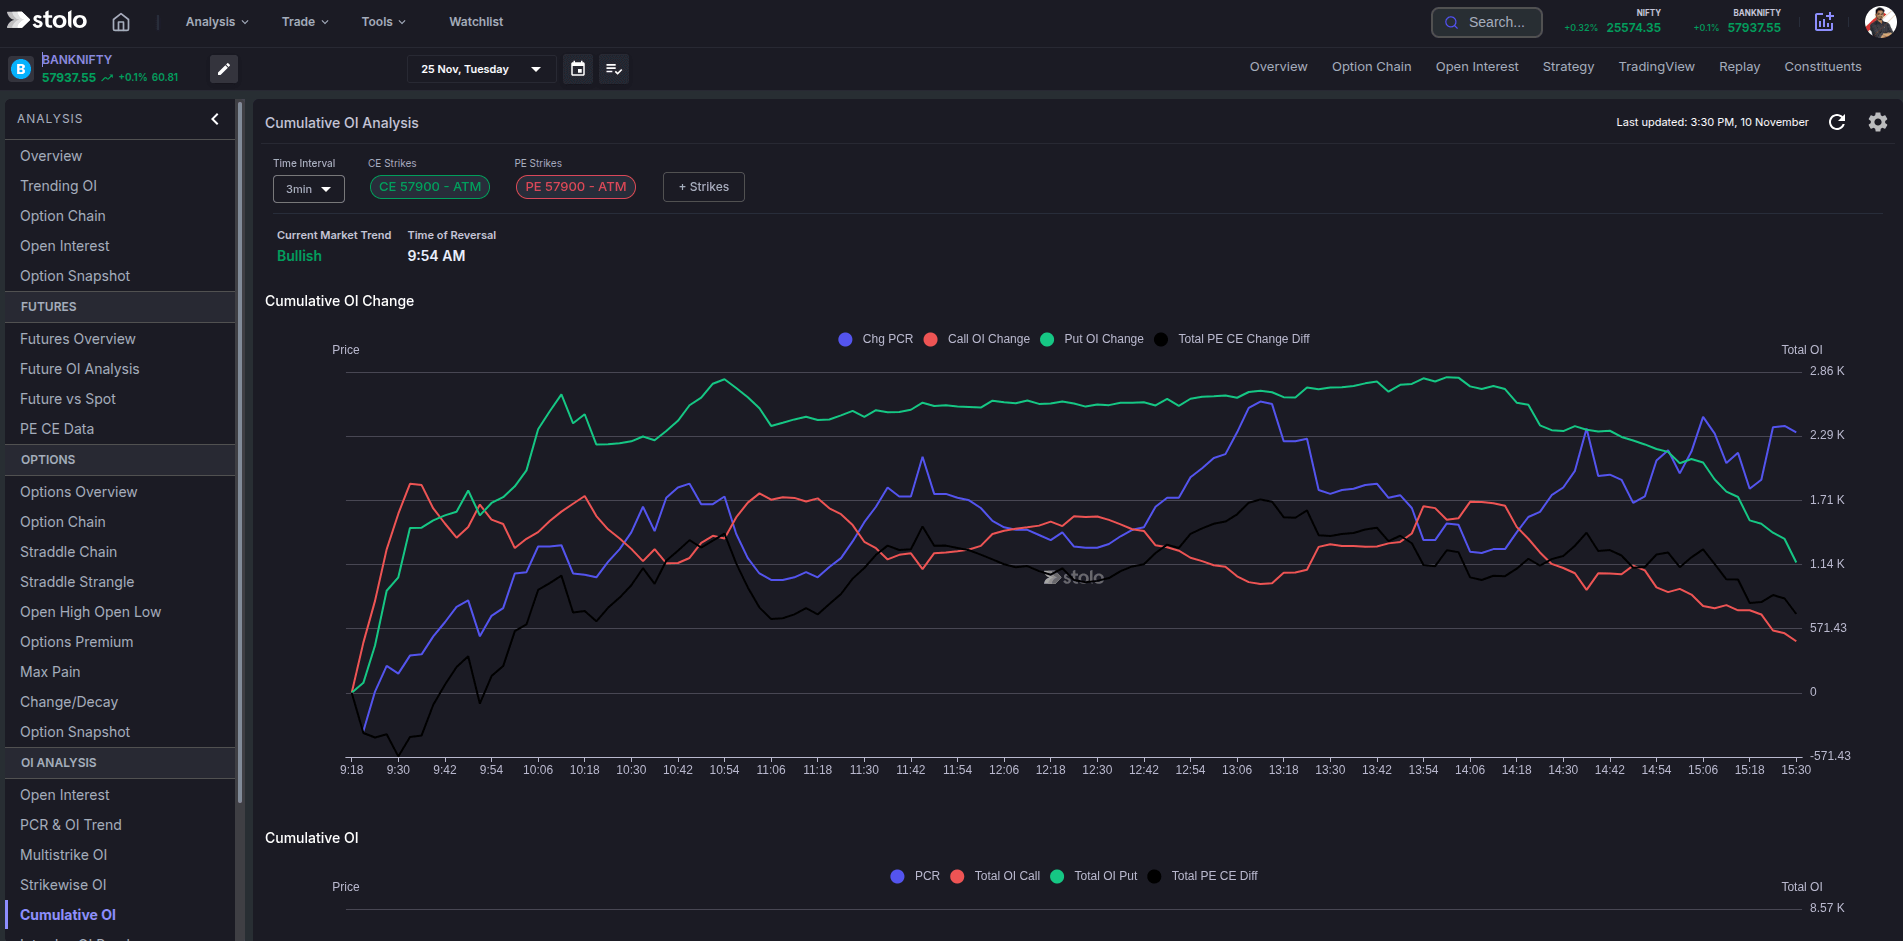Add strikes using the + Strikes button
Screen dimensions: 1903x941
coord(703,186)
